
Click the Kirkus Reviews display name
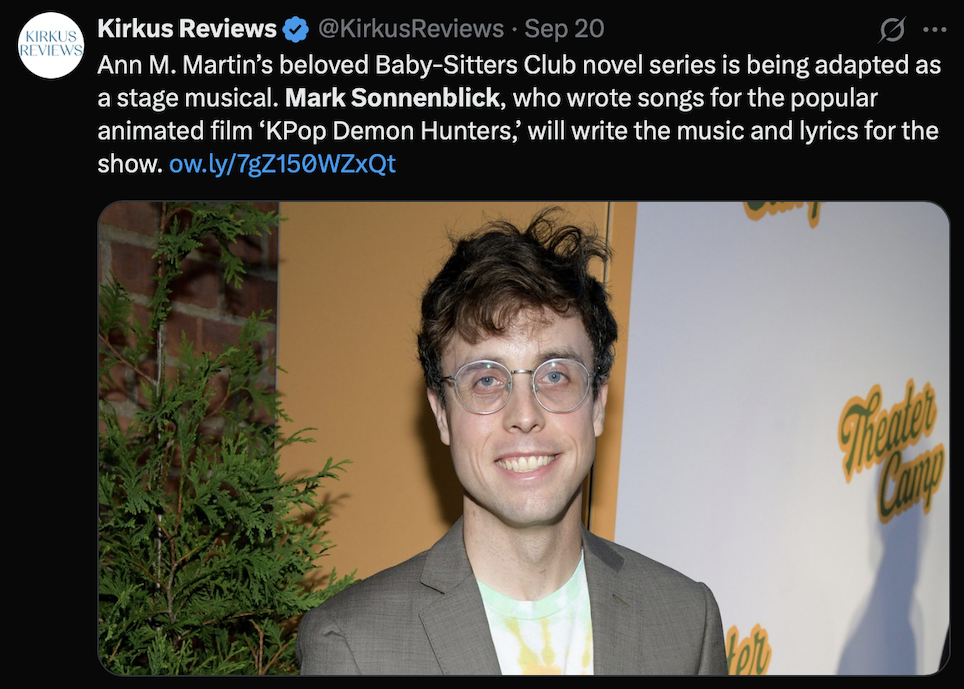coord(187,29)
